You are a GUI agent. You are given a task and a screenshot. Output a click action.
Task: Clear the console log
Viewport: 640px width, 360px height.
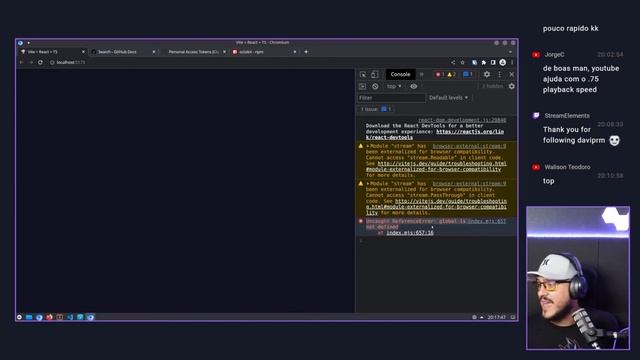tap(375, 86)
